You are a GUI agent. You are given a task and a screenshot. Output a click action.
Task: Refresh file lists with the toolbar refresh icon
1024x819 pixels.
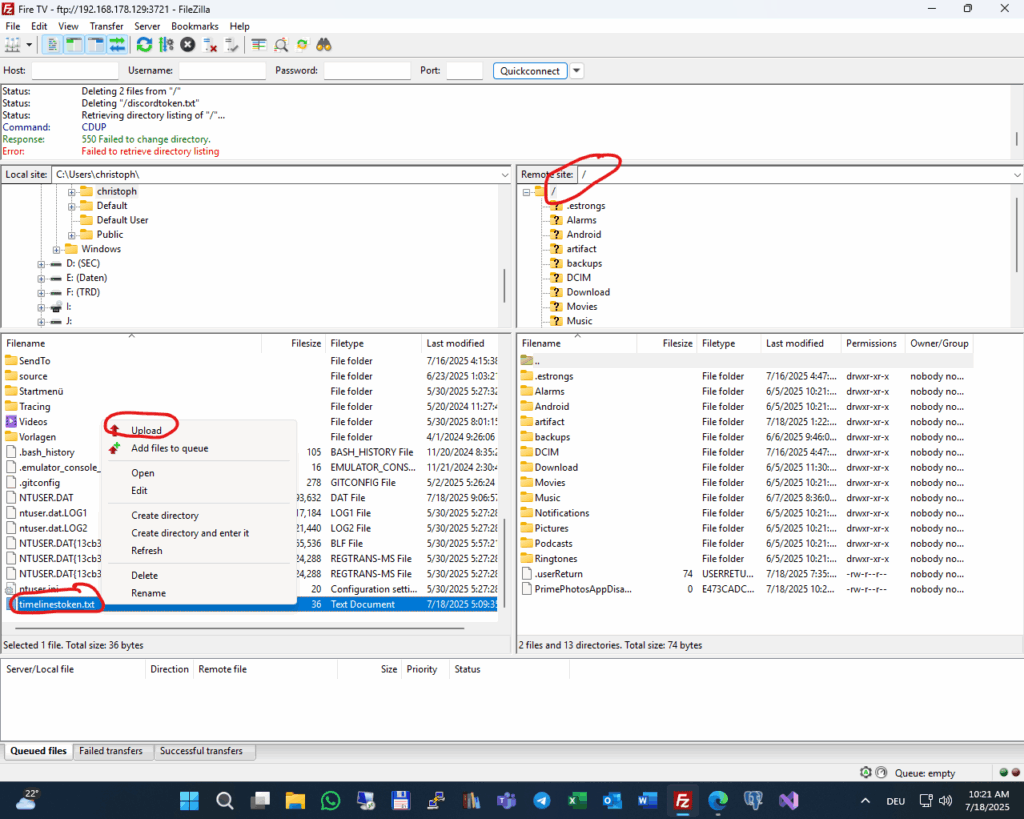pyautogui.click(x=144, y=45)
